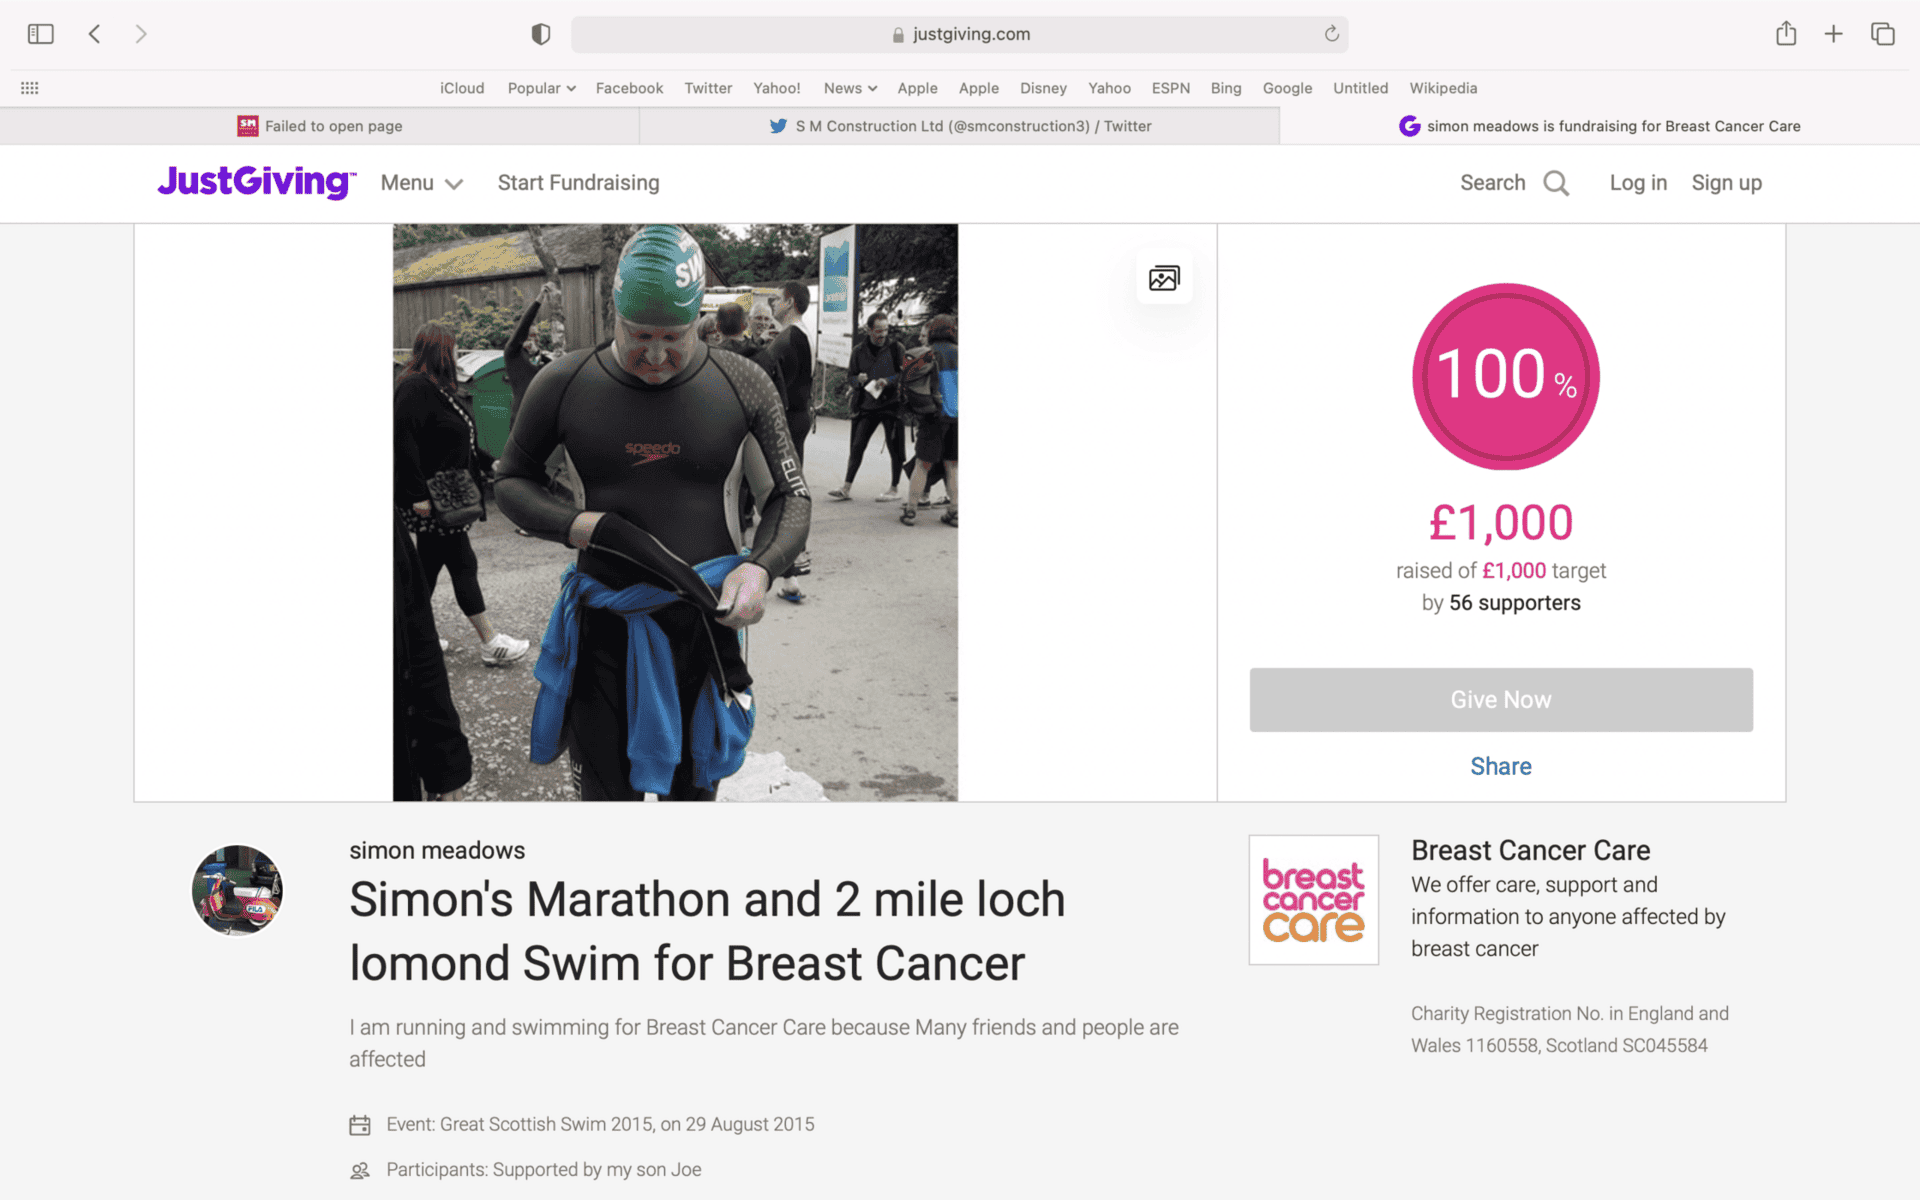Viewport: 1920px width, 1200px height.
Task: Open a new tab with plus icon
Action: point(1833,34)
